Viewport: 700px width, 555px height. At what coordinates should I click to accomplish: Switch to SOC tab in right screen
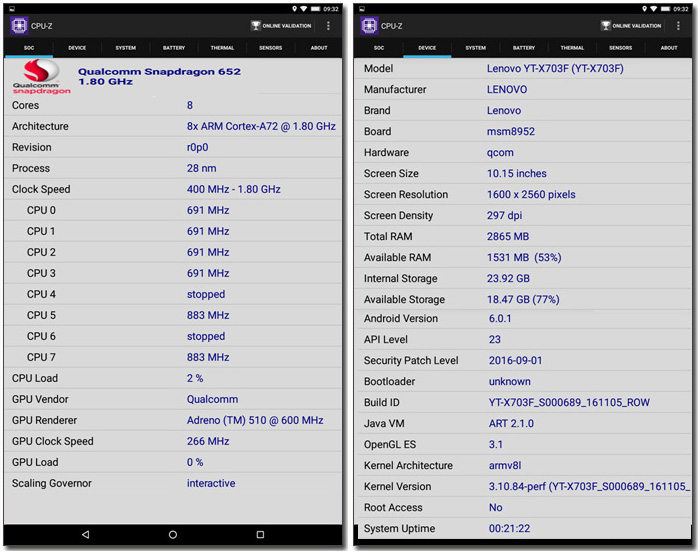(x=379, y=48)
